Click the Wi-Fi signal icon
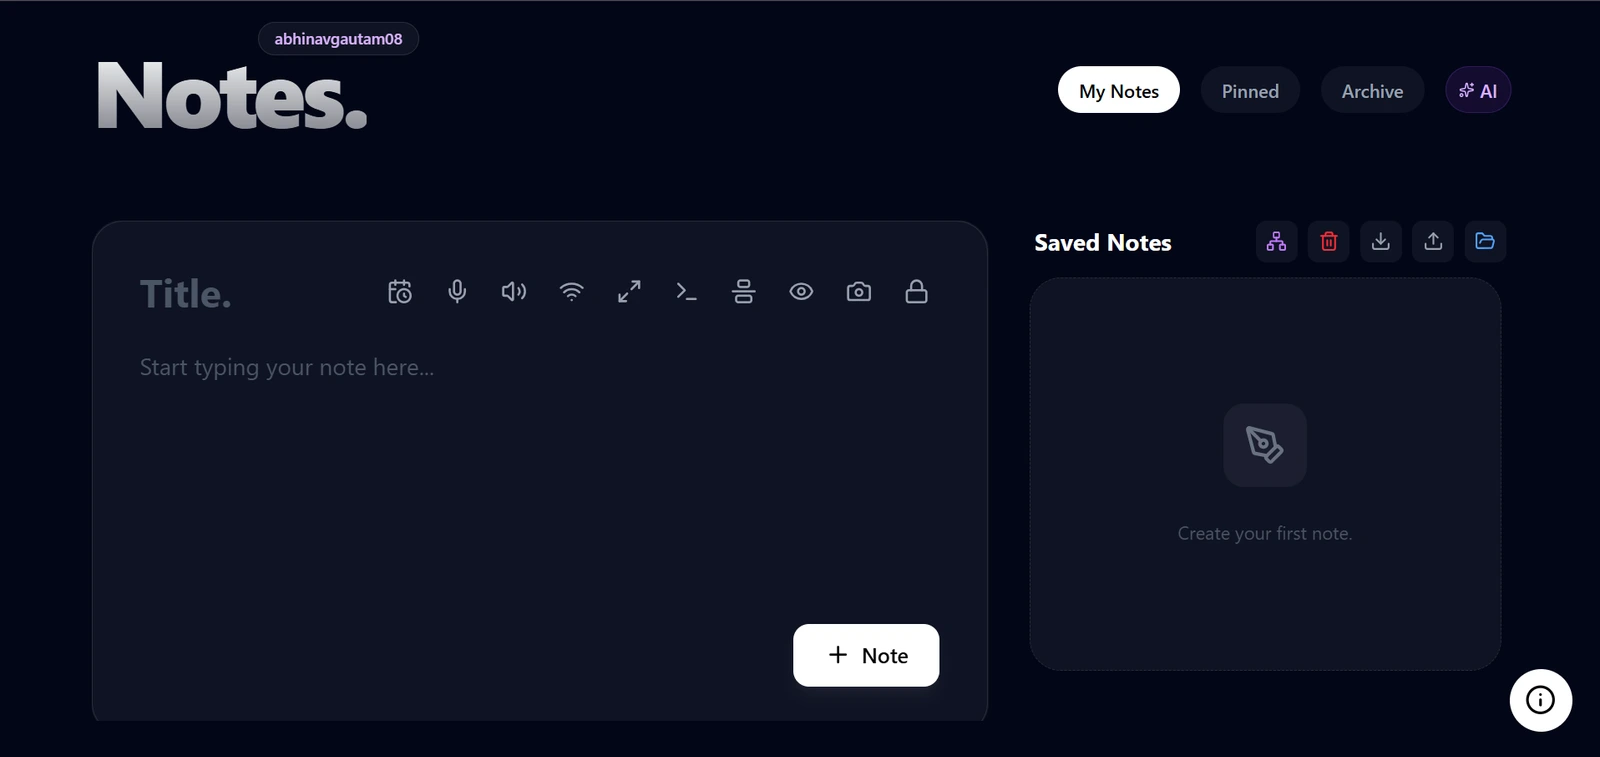 [x=571, y=292]
